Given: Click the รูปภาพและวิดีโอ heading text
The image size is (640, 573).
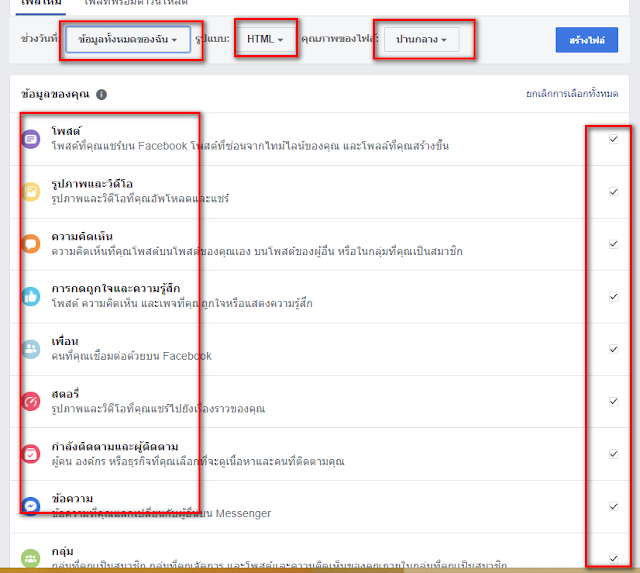Looking at the screenshot, I should [92, 184].
